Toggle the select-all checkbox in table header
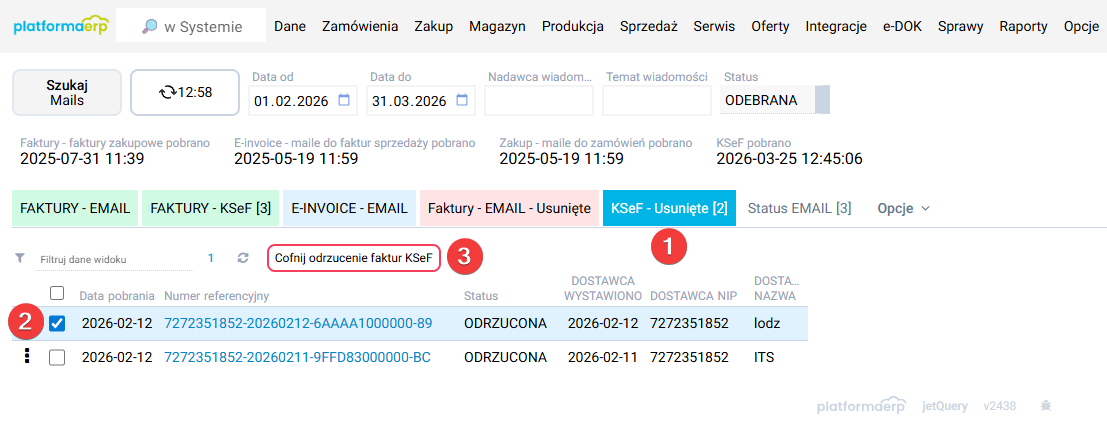The width and height of the screenshot is (1107, 425). (57, 293)
